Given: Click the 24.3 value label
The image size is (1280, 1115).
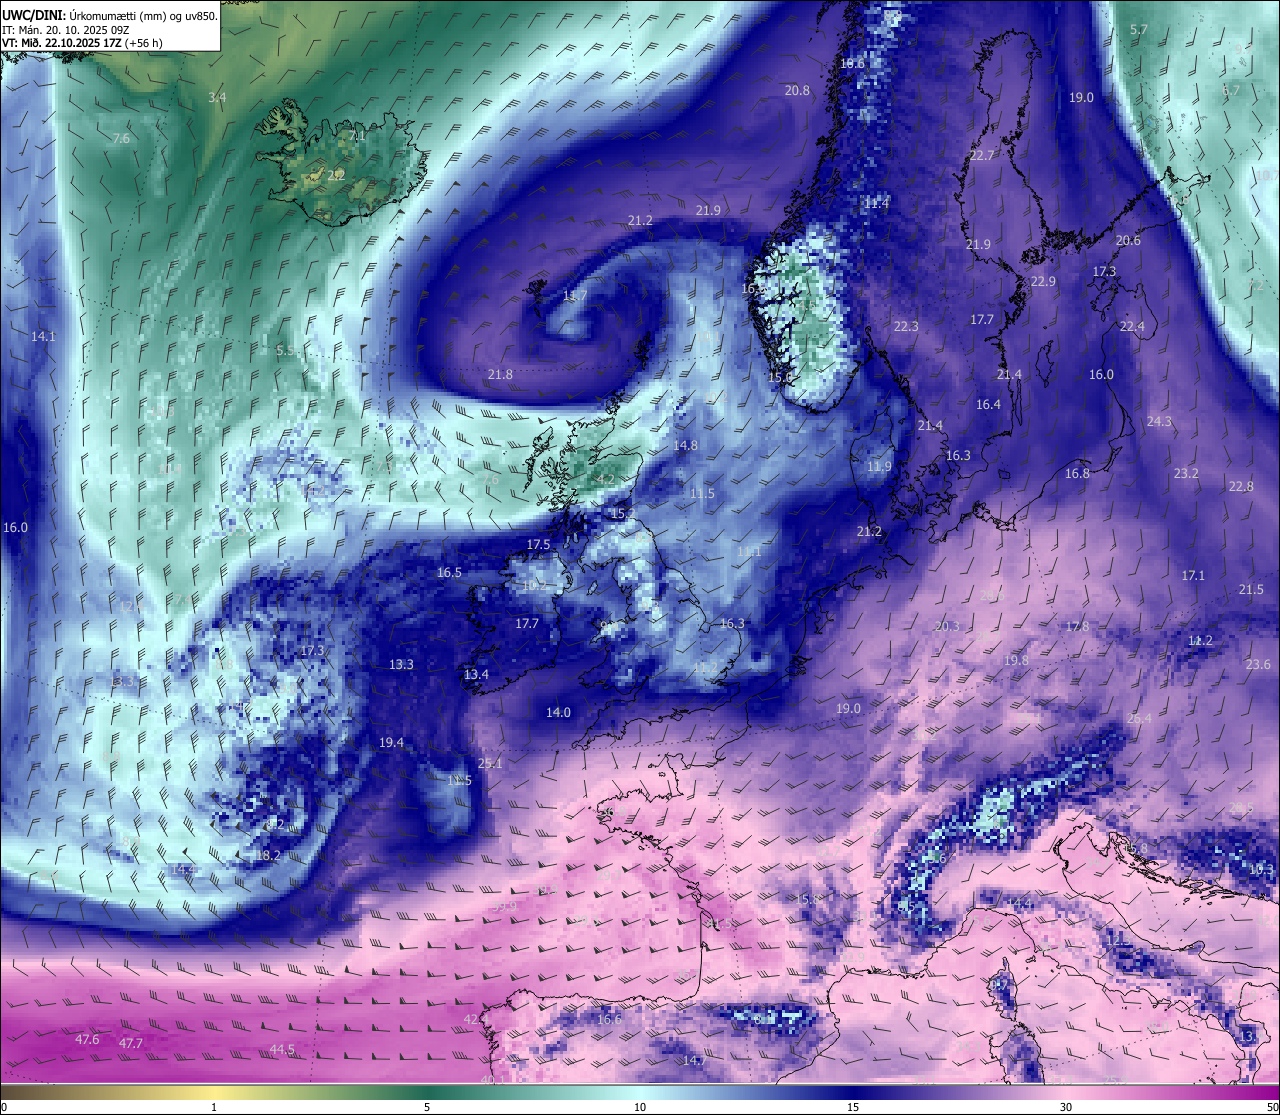Looking at the screenshot, I should [x=1159, y=422].
